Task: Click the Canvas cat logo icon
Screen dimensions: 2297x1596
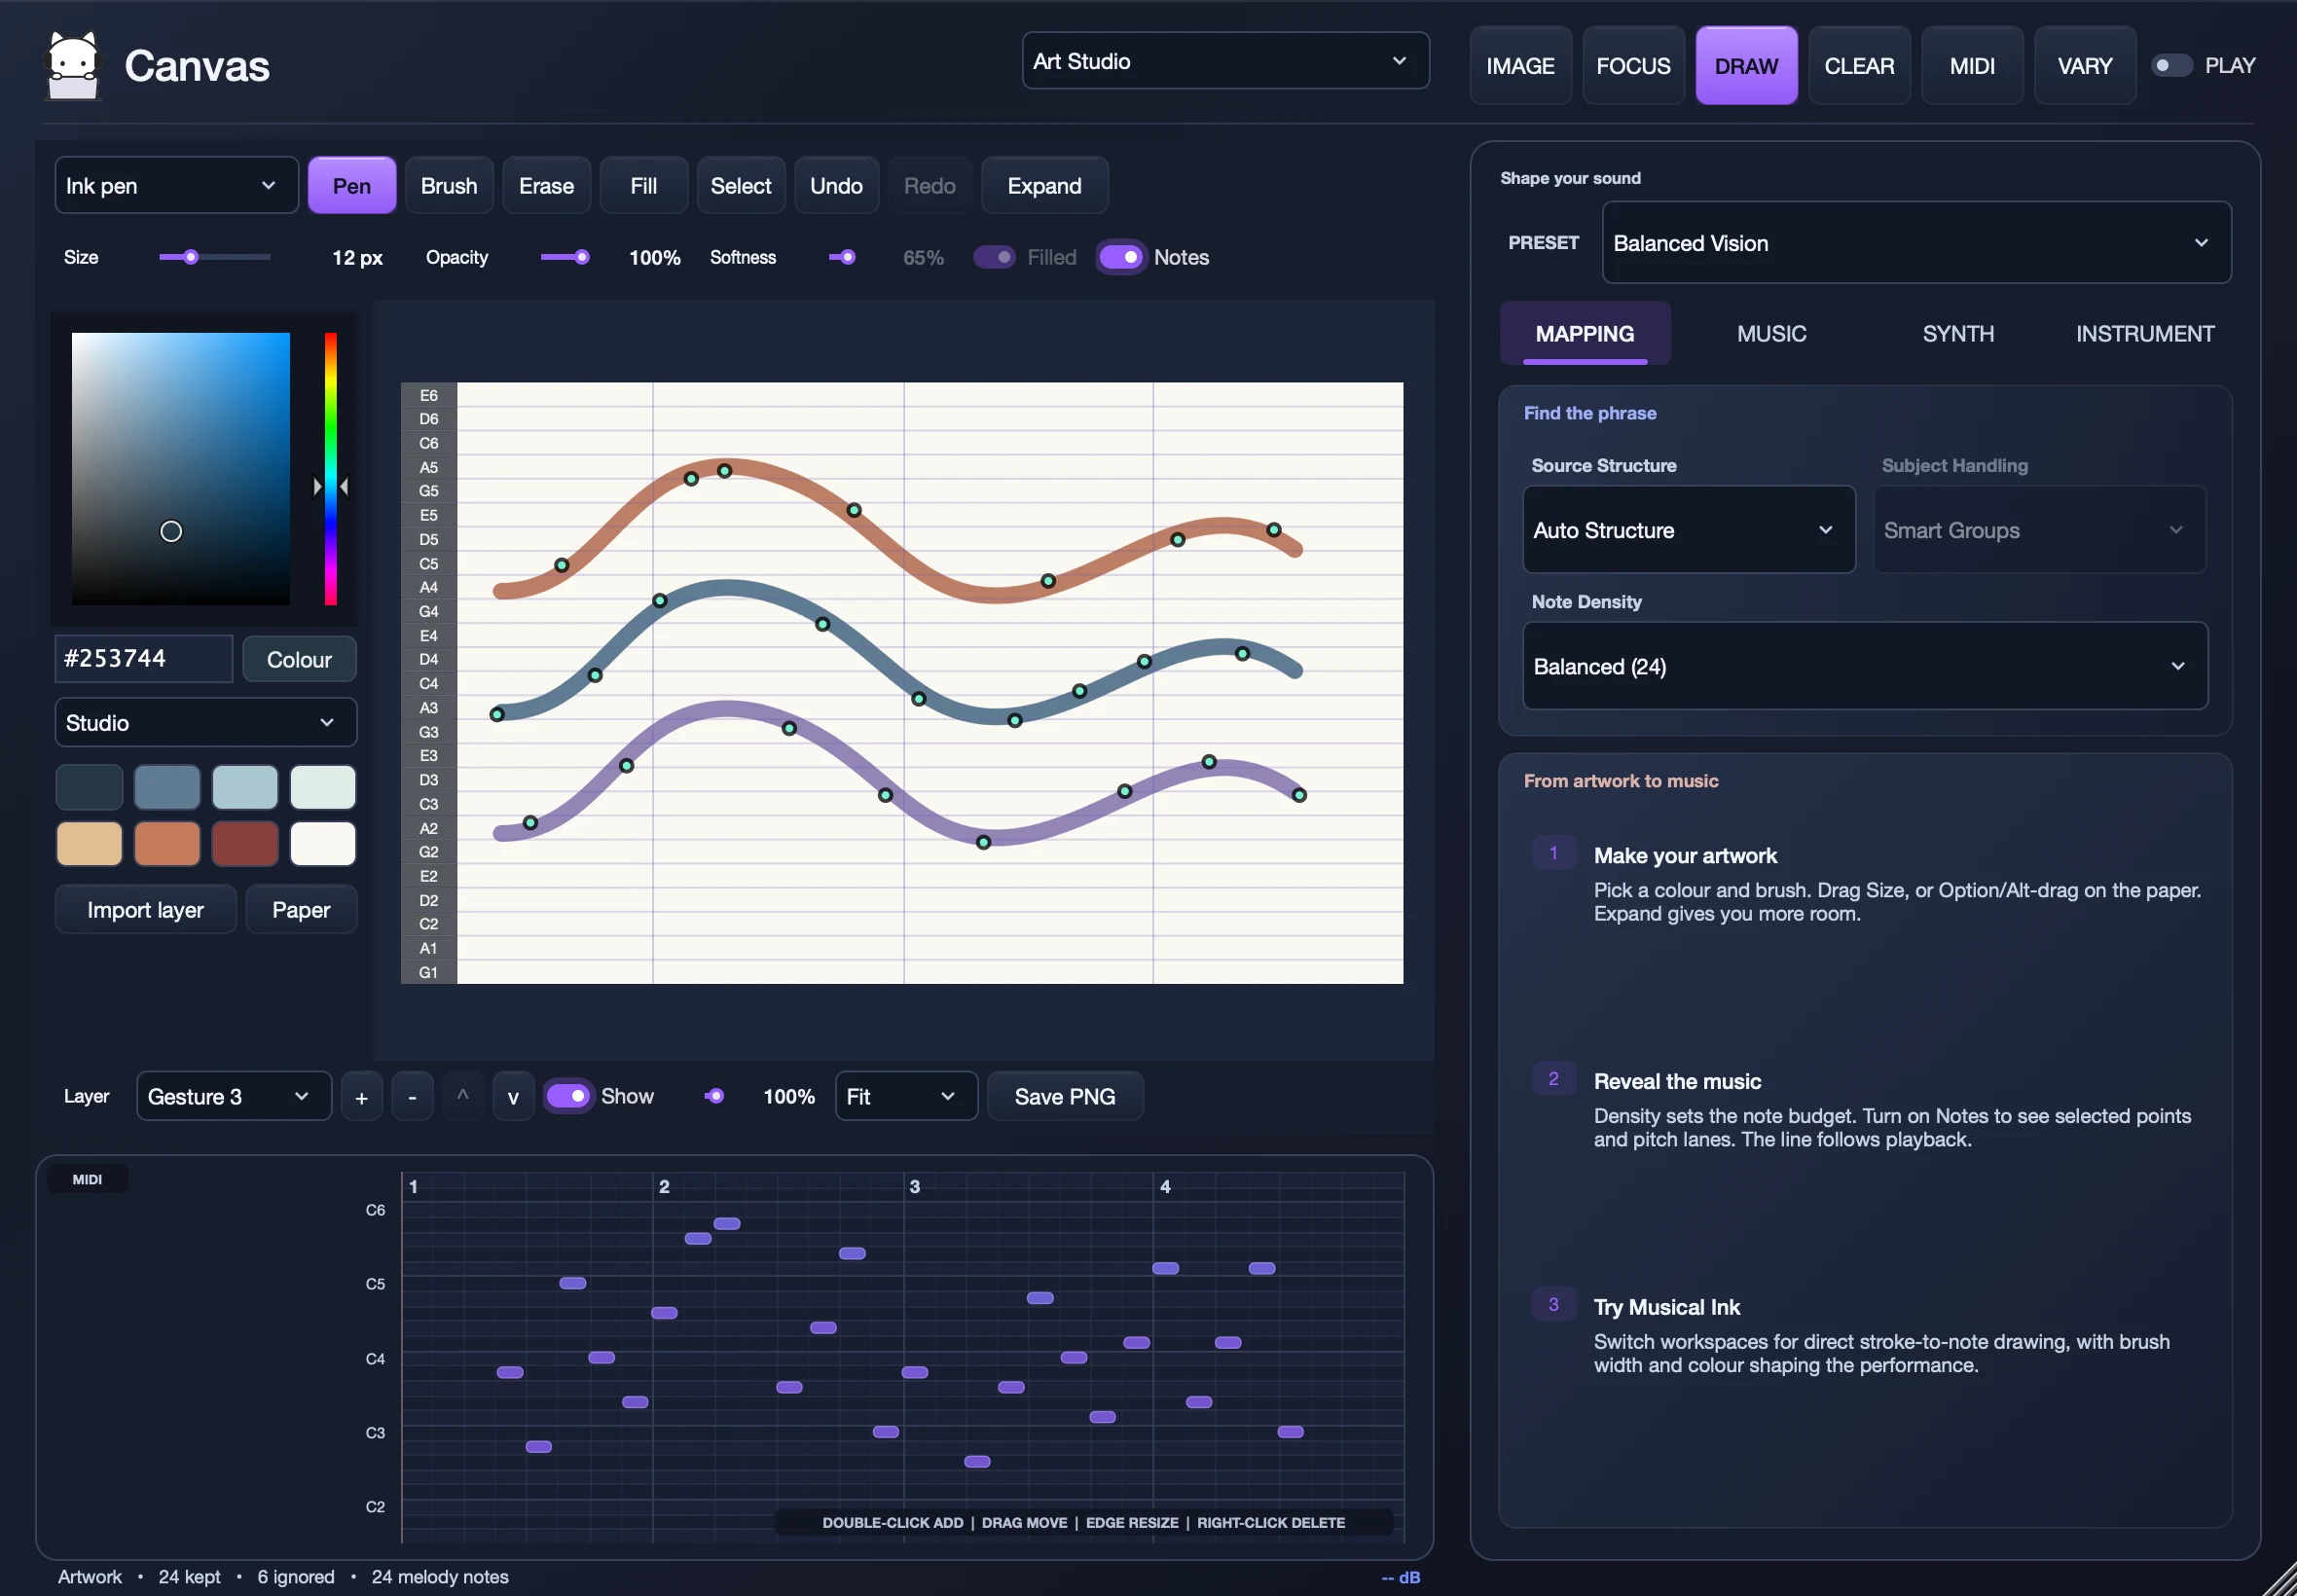Action: (x=74, y=66)
